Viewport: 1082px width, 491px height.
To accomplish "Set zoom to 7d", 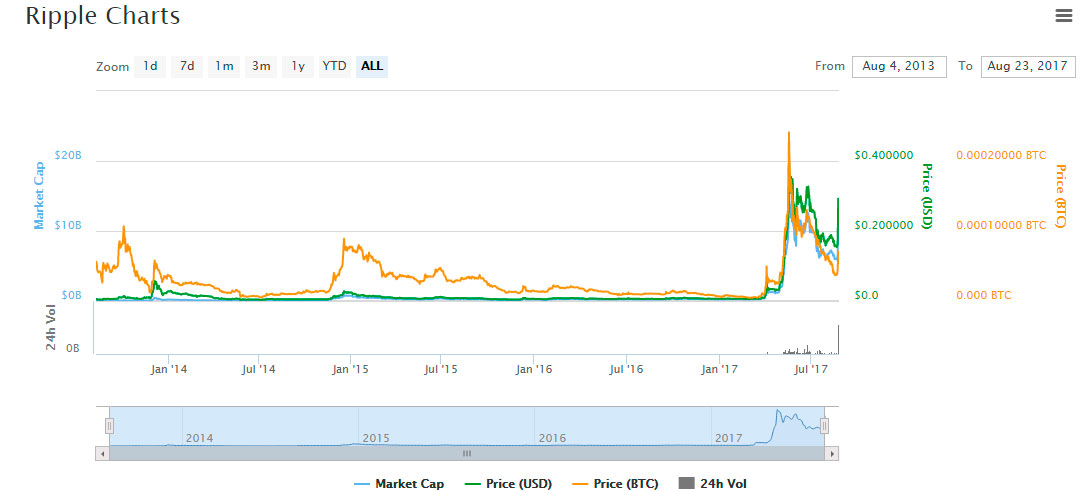I will point(187,66).
